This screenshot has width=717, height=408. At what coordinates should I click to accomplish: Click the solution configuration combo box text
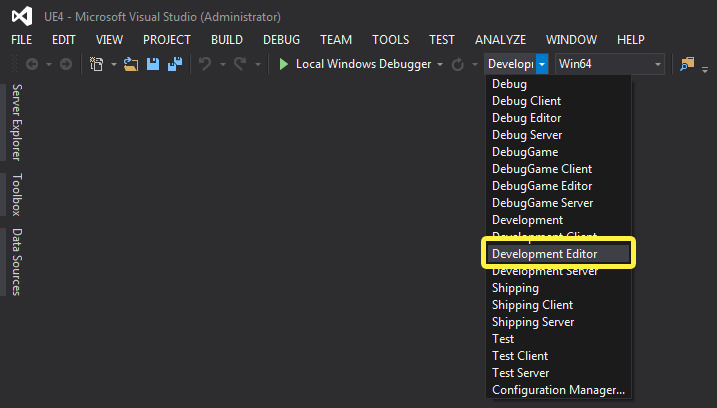coord(510,64)
